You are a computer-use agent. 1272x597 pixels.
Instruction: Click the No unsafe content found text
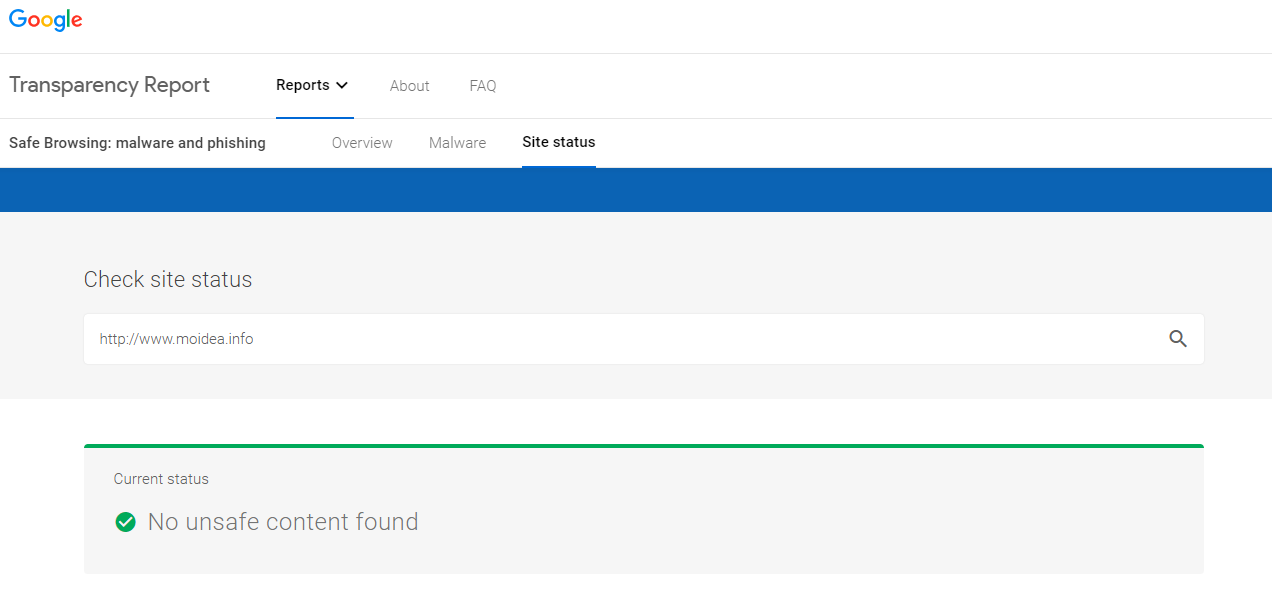pos(283,522)
